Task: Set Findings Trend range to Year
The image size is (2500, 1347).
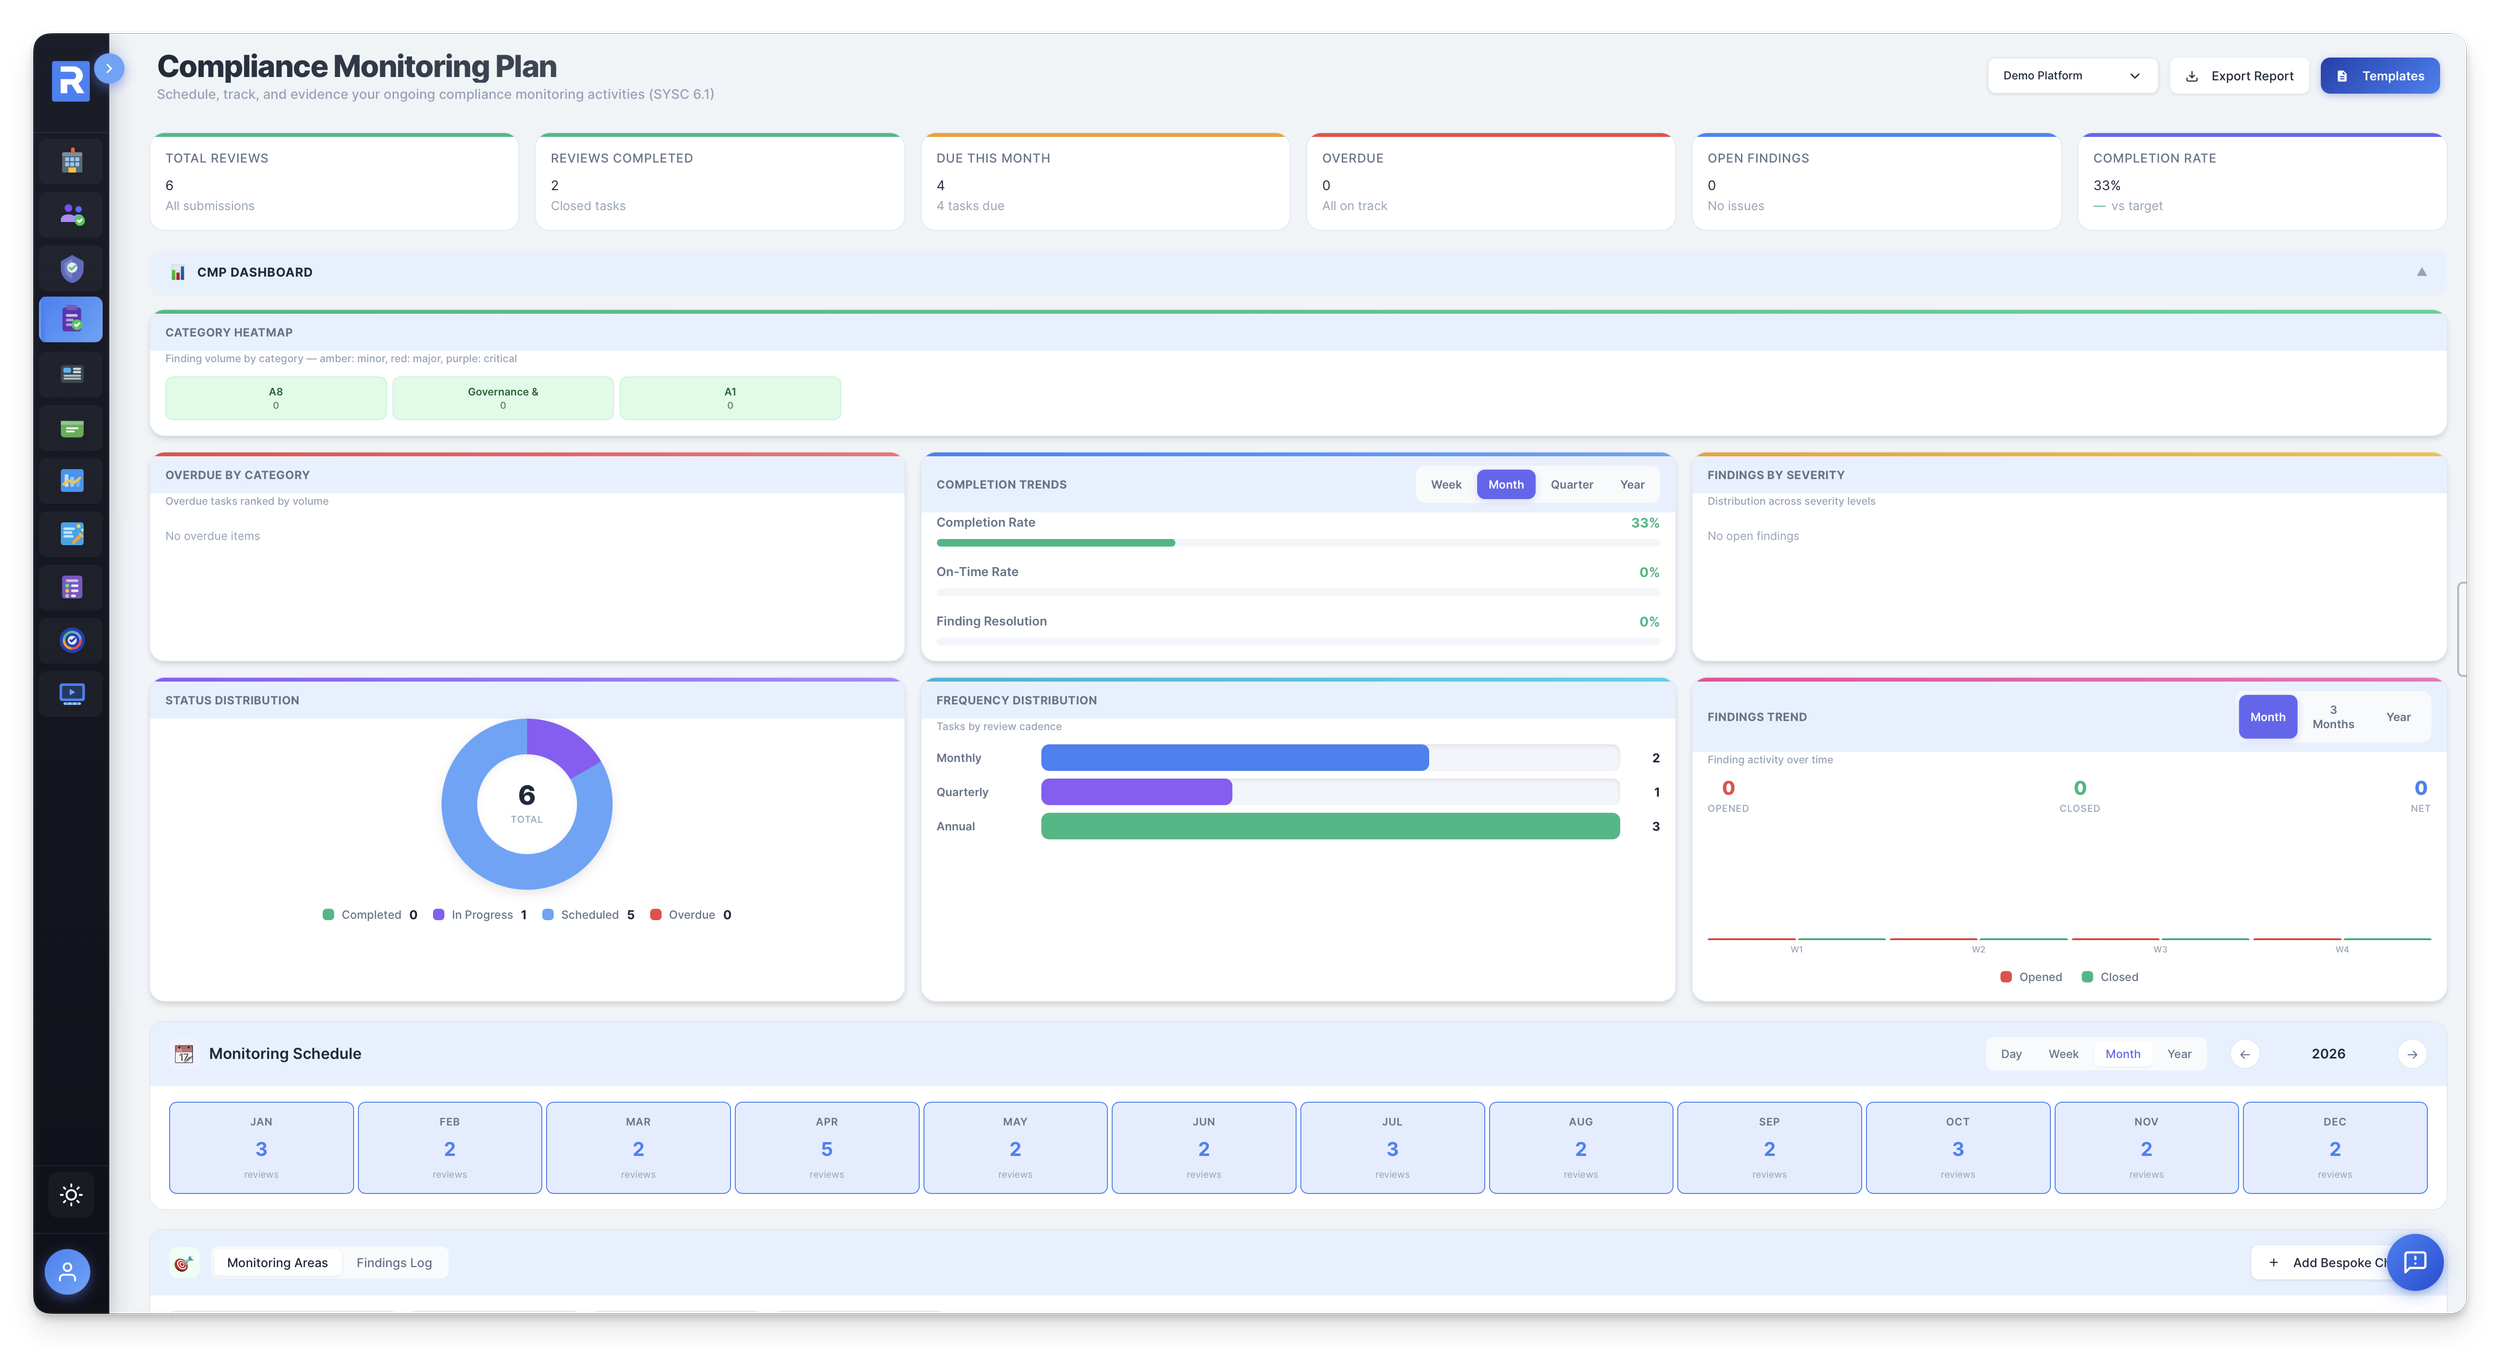Action: click(x=2397, y=717)
